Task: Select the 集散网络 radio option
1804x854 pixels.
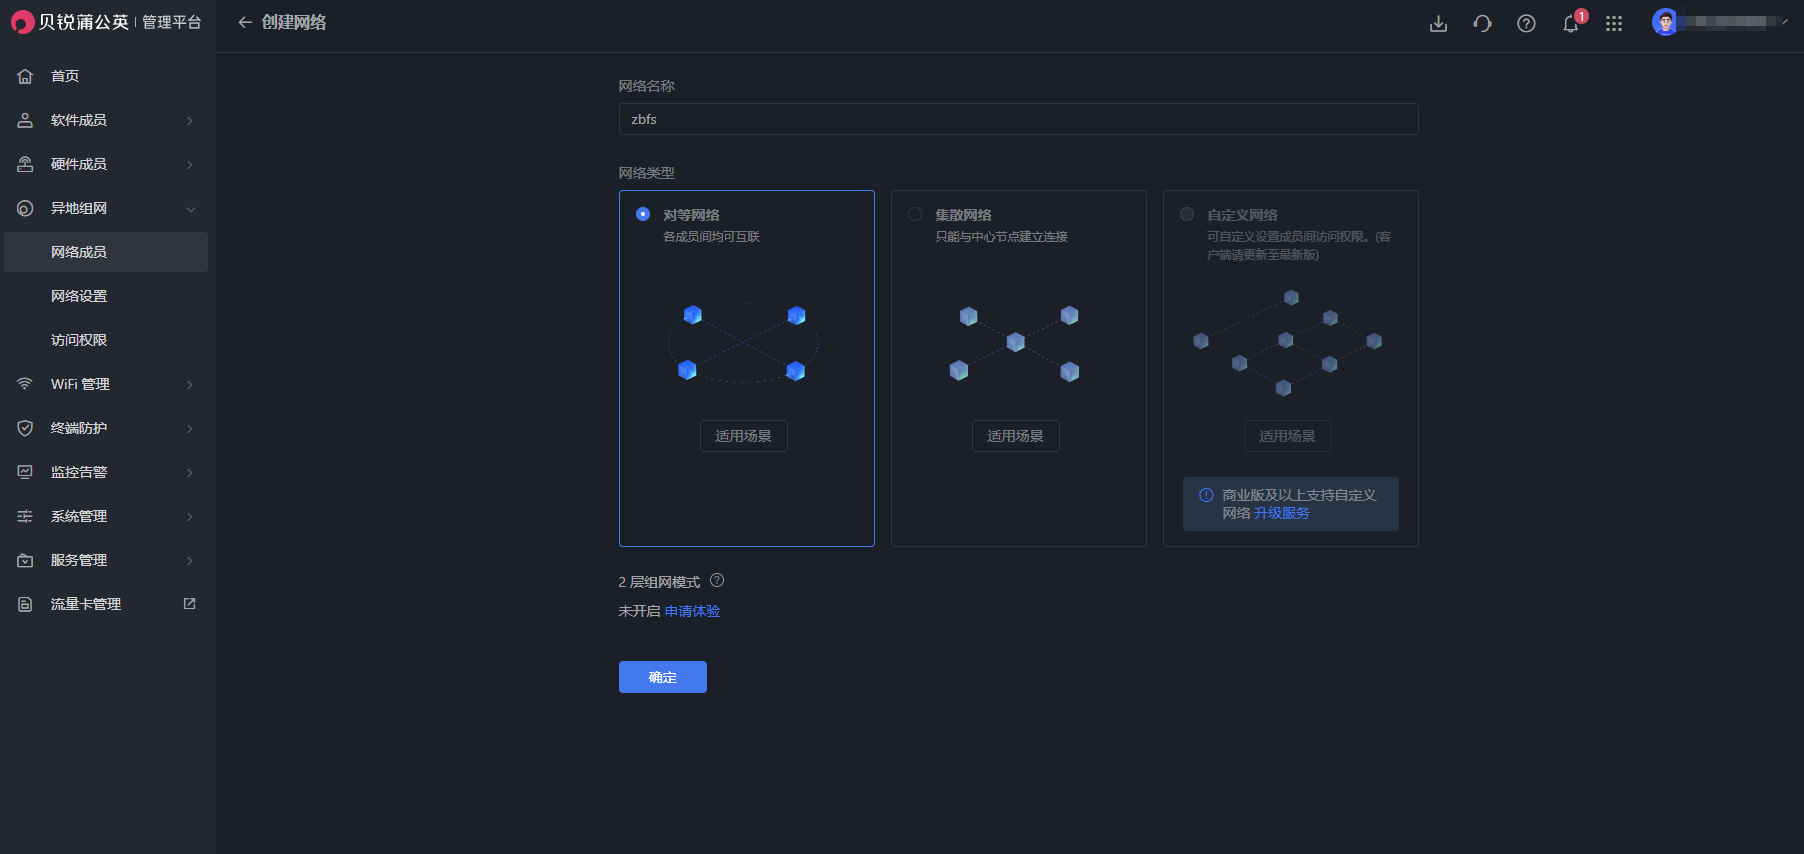Action: click(915, 214)
